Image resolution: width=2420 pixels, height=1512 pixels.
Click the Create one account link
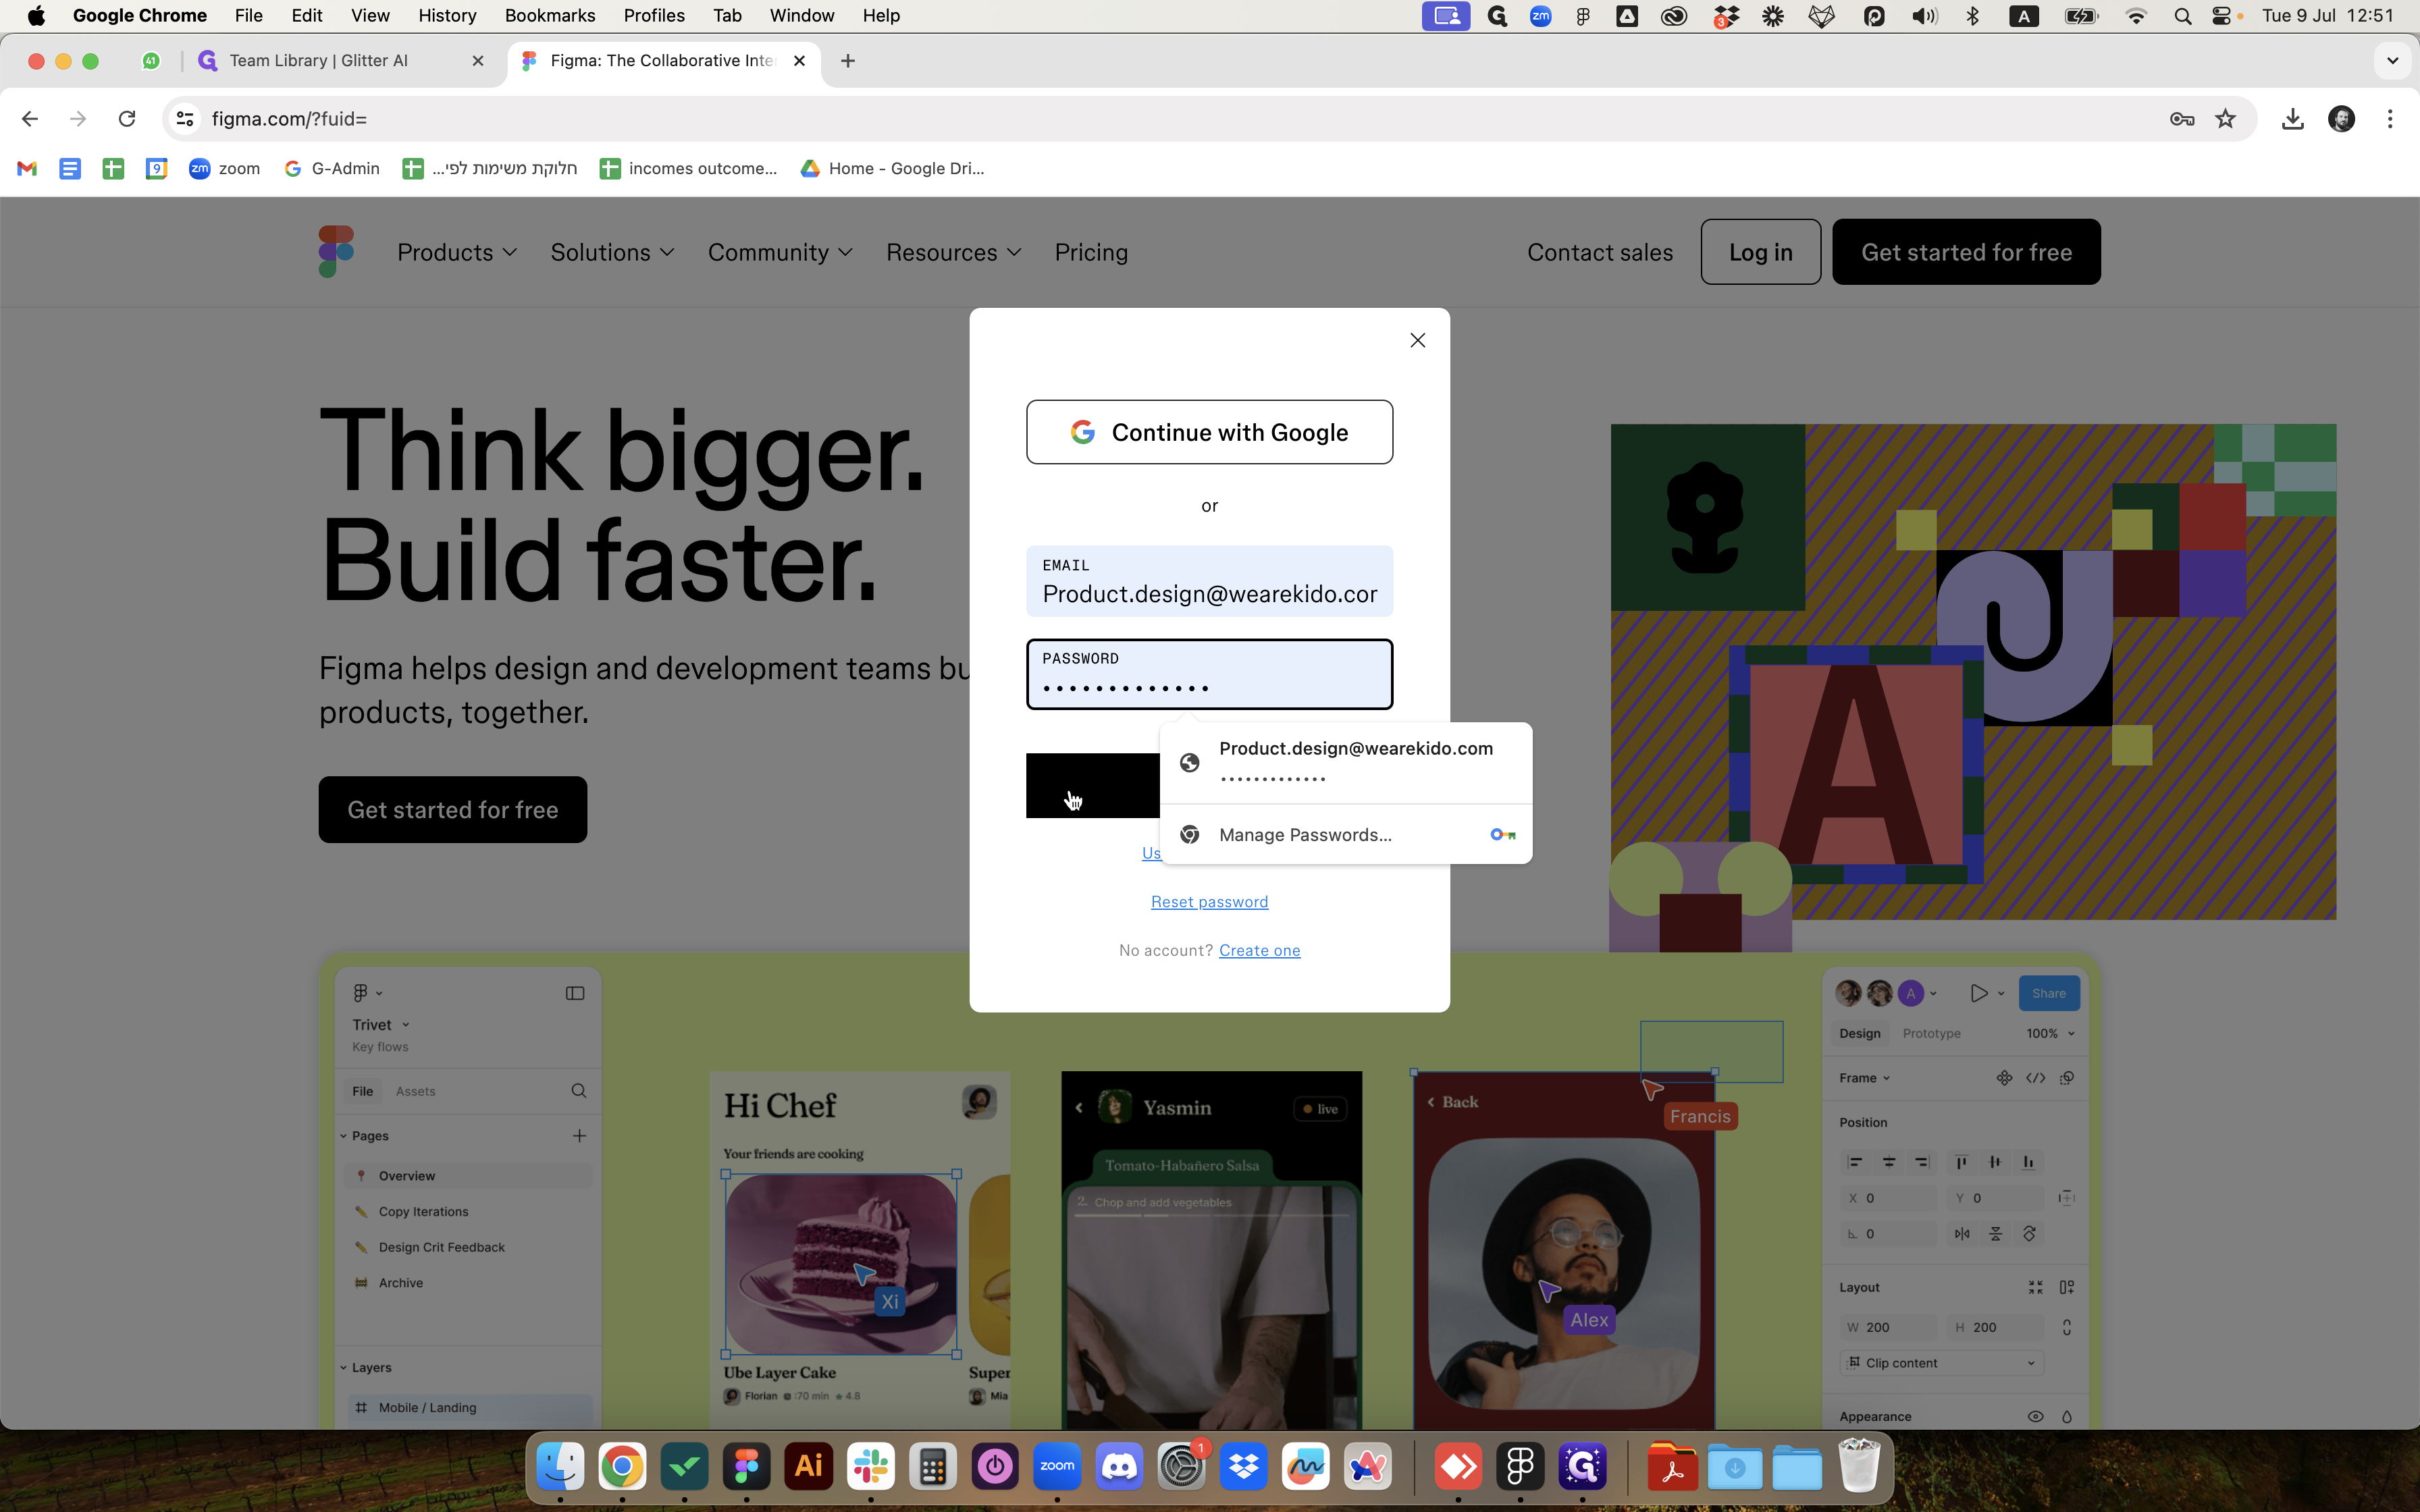1259,950
